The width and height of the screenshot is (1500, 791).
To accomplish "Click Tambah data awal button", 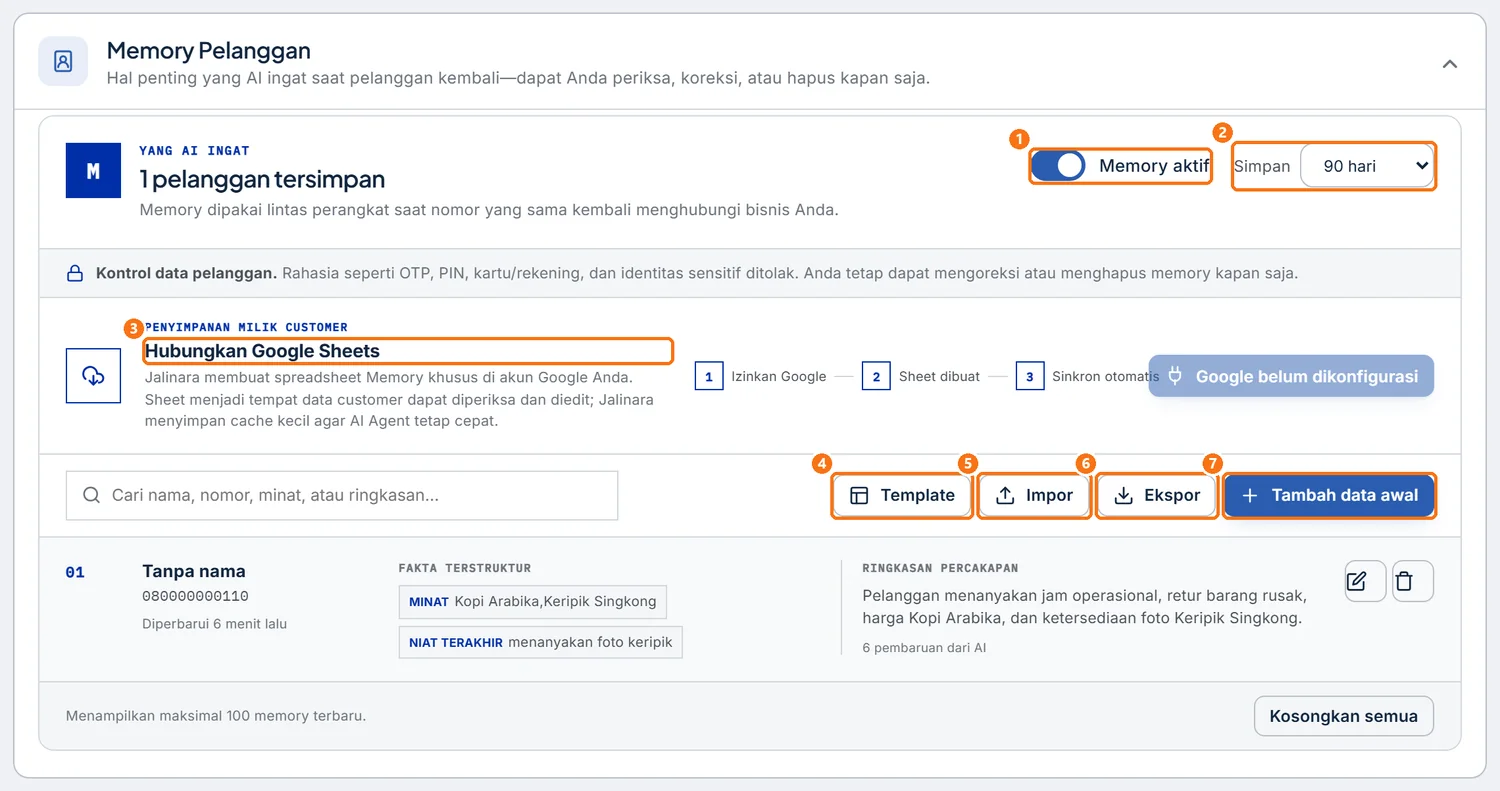I will point(1329,495).
